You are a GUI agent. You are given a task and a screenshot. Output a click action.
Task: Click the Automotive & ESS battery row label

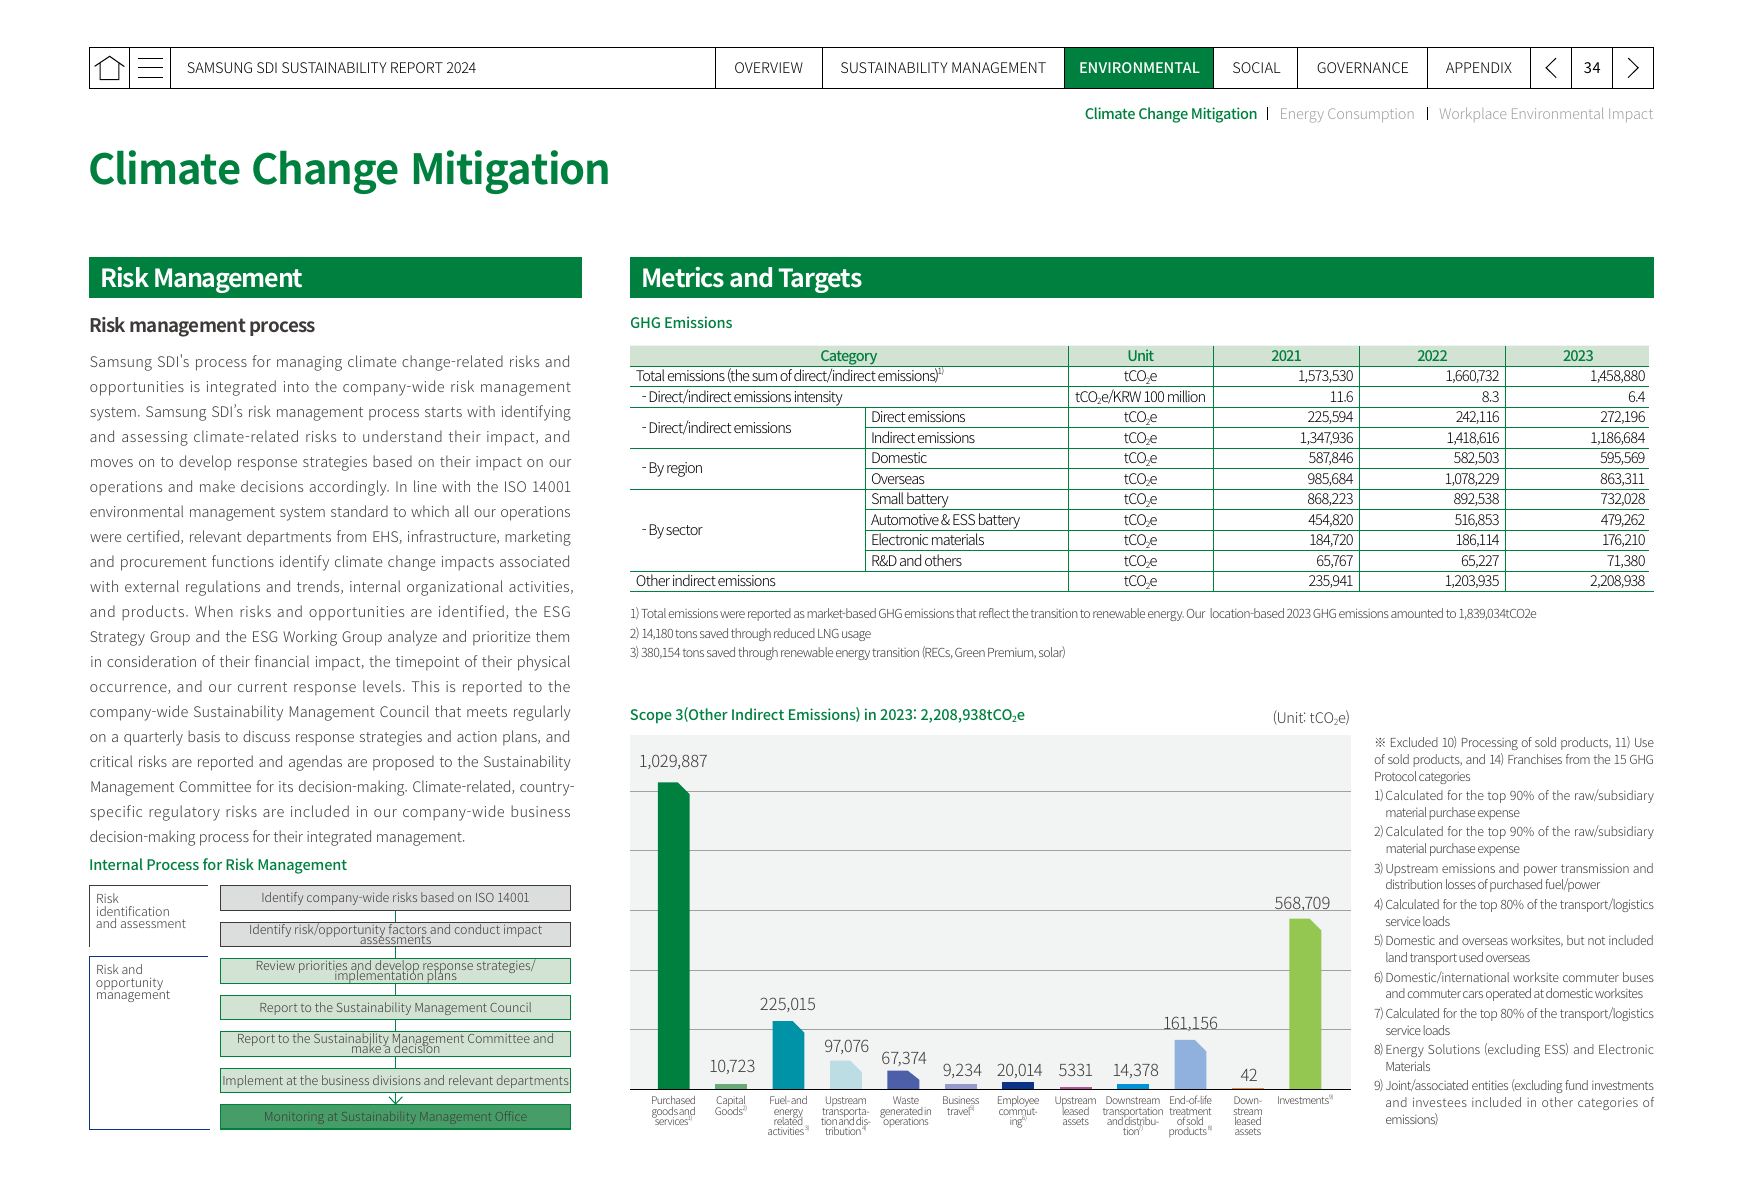945,520
